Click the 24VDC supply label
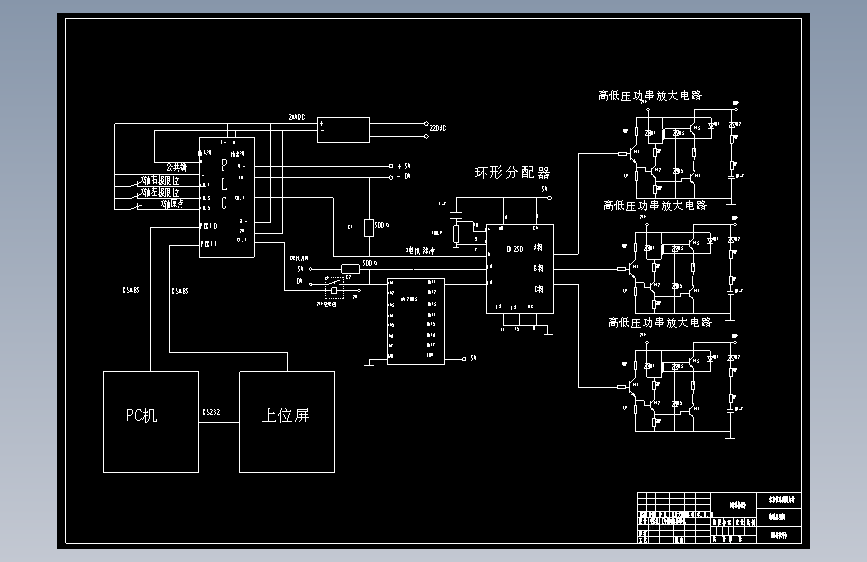The width and height of the screenshot is (867, 562). coord(297,117)
